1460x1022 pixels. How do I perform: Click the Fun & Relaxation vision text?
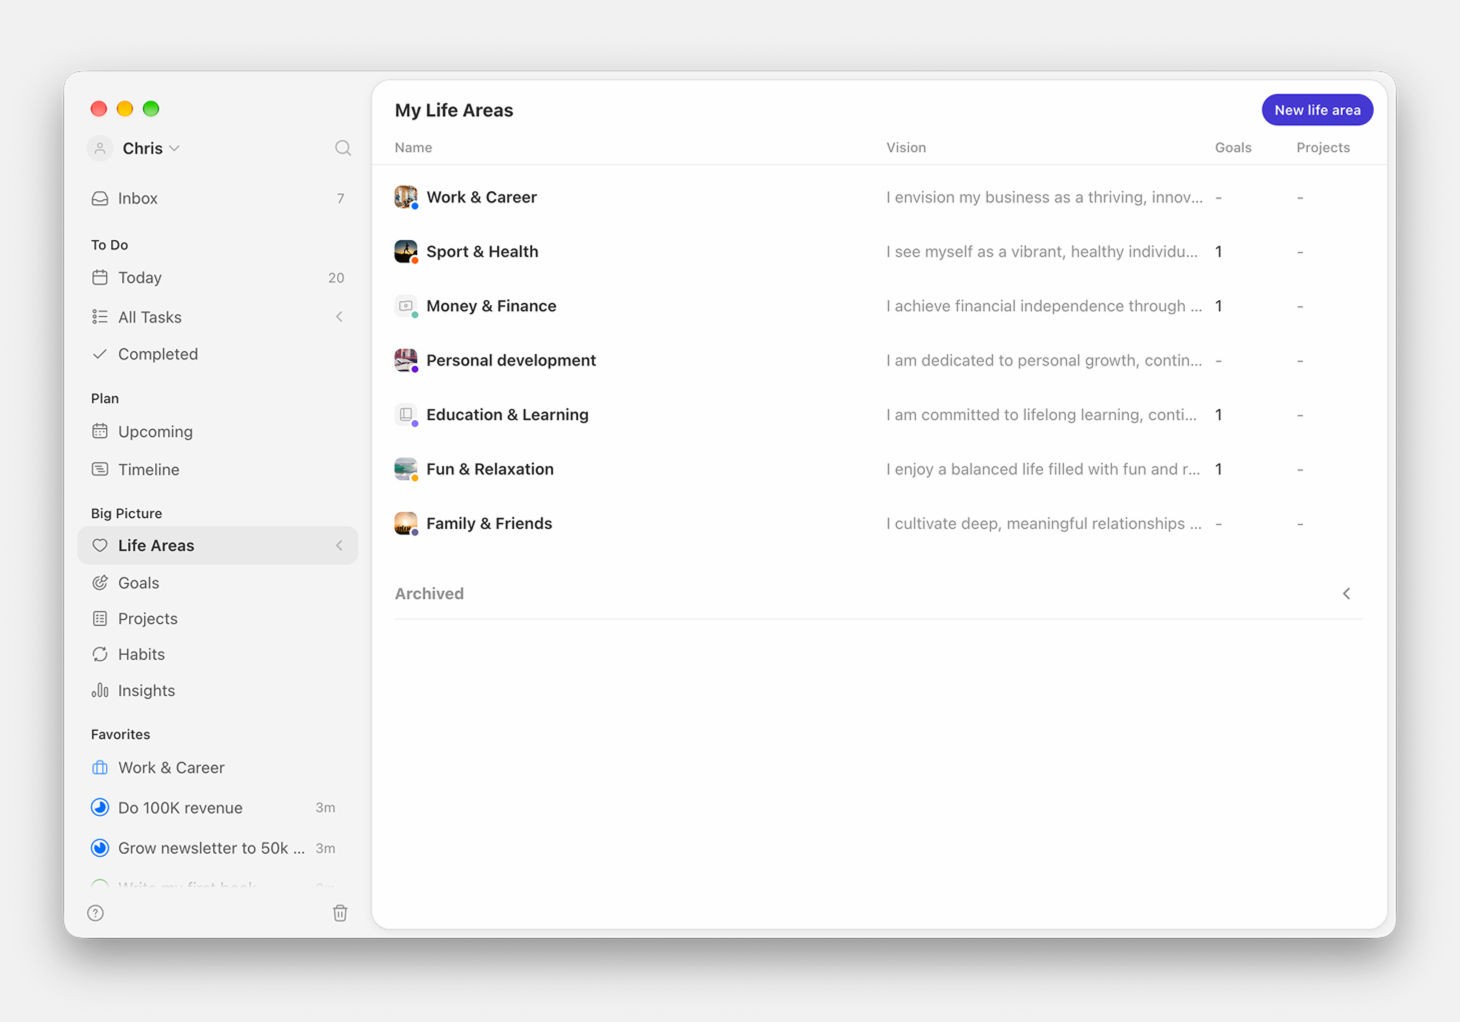pyautogui.click(x=1043, y=469)
